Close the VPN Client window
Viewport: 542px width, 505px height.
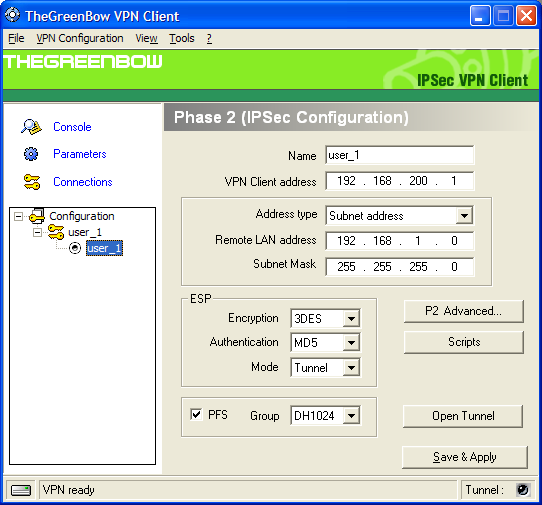pos(526,16)
